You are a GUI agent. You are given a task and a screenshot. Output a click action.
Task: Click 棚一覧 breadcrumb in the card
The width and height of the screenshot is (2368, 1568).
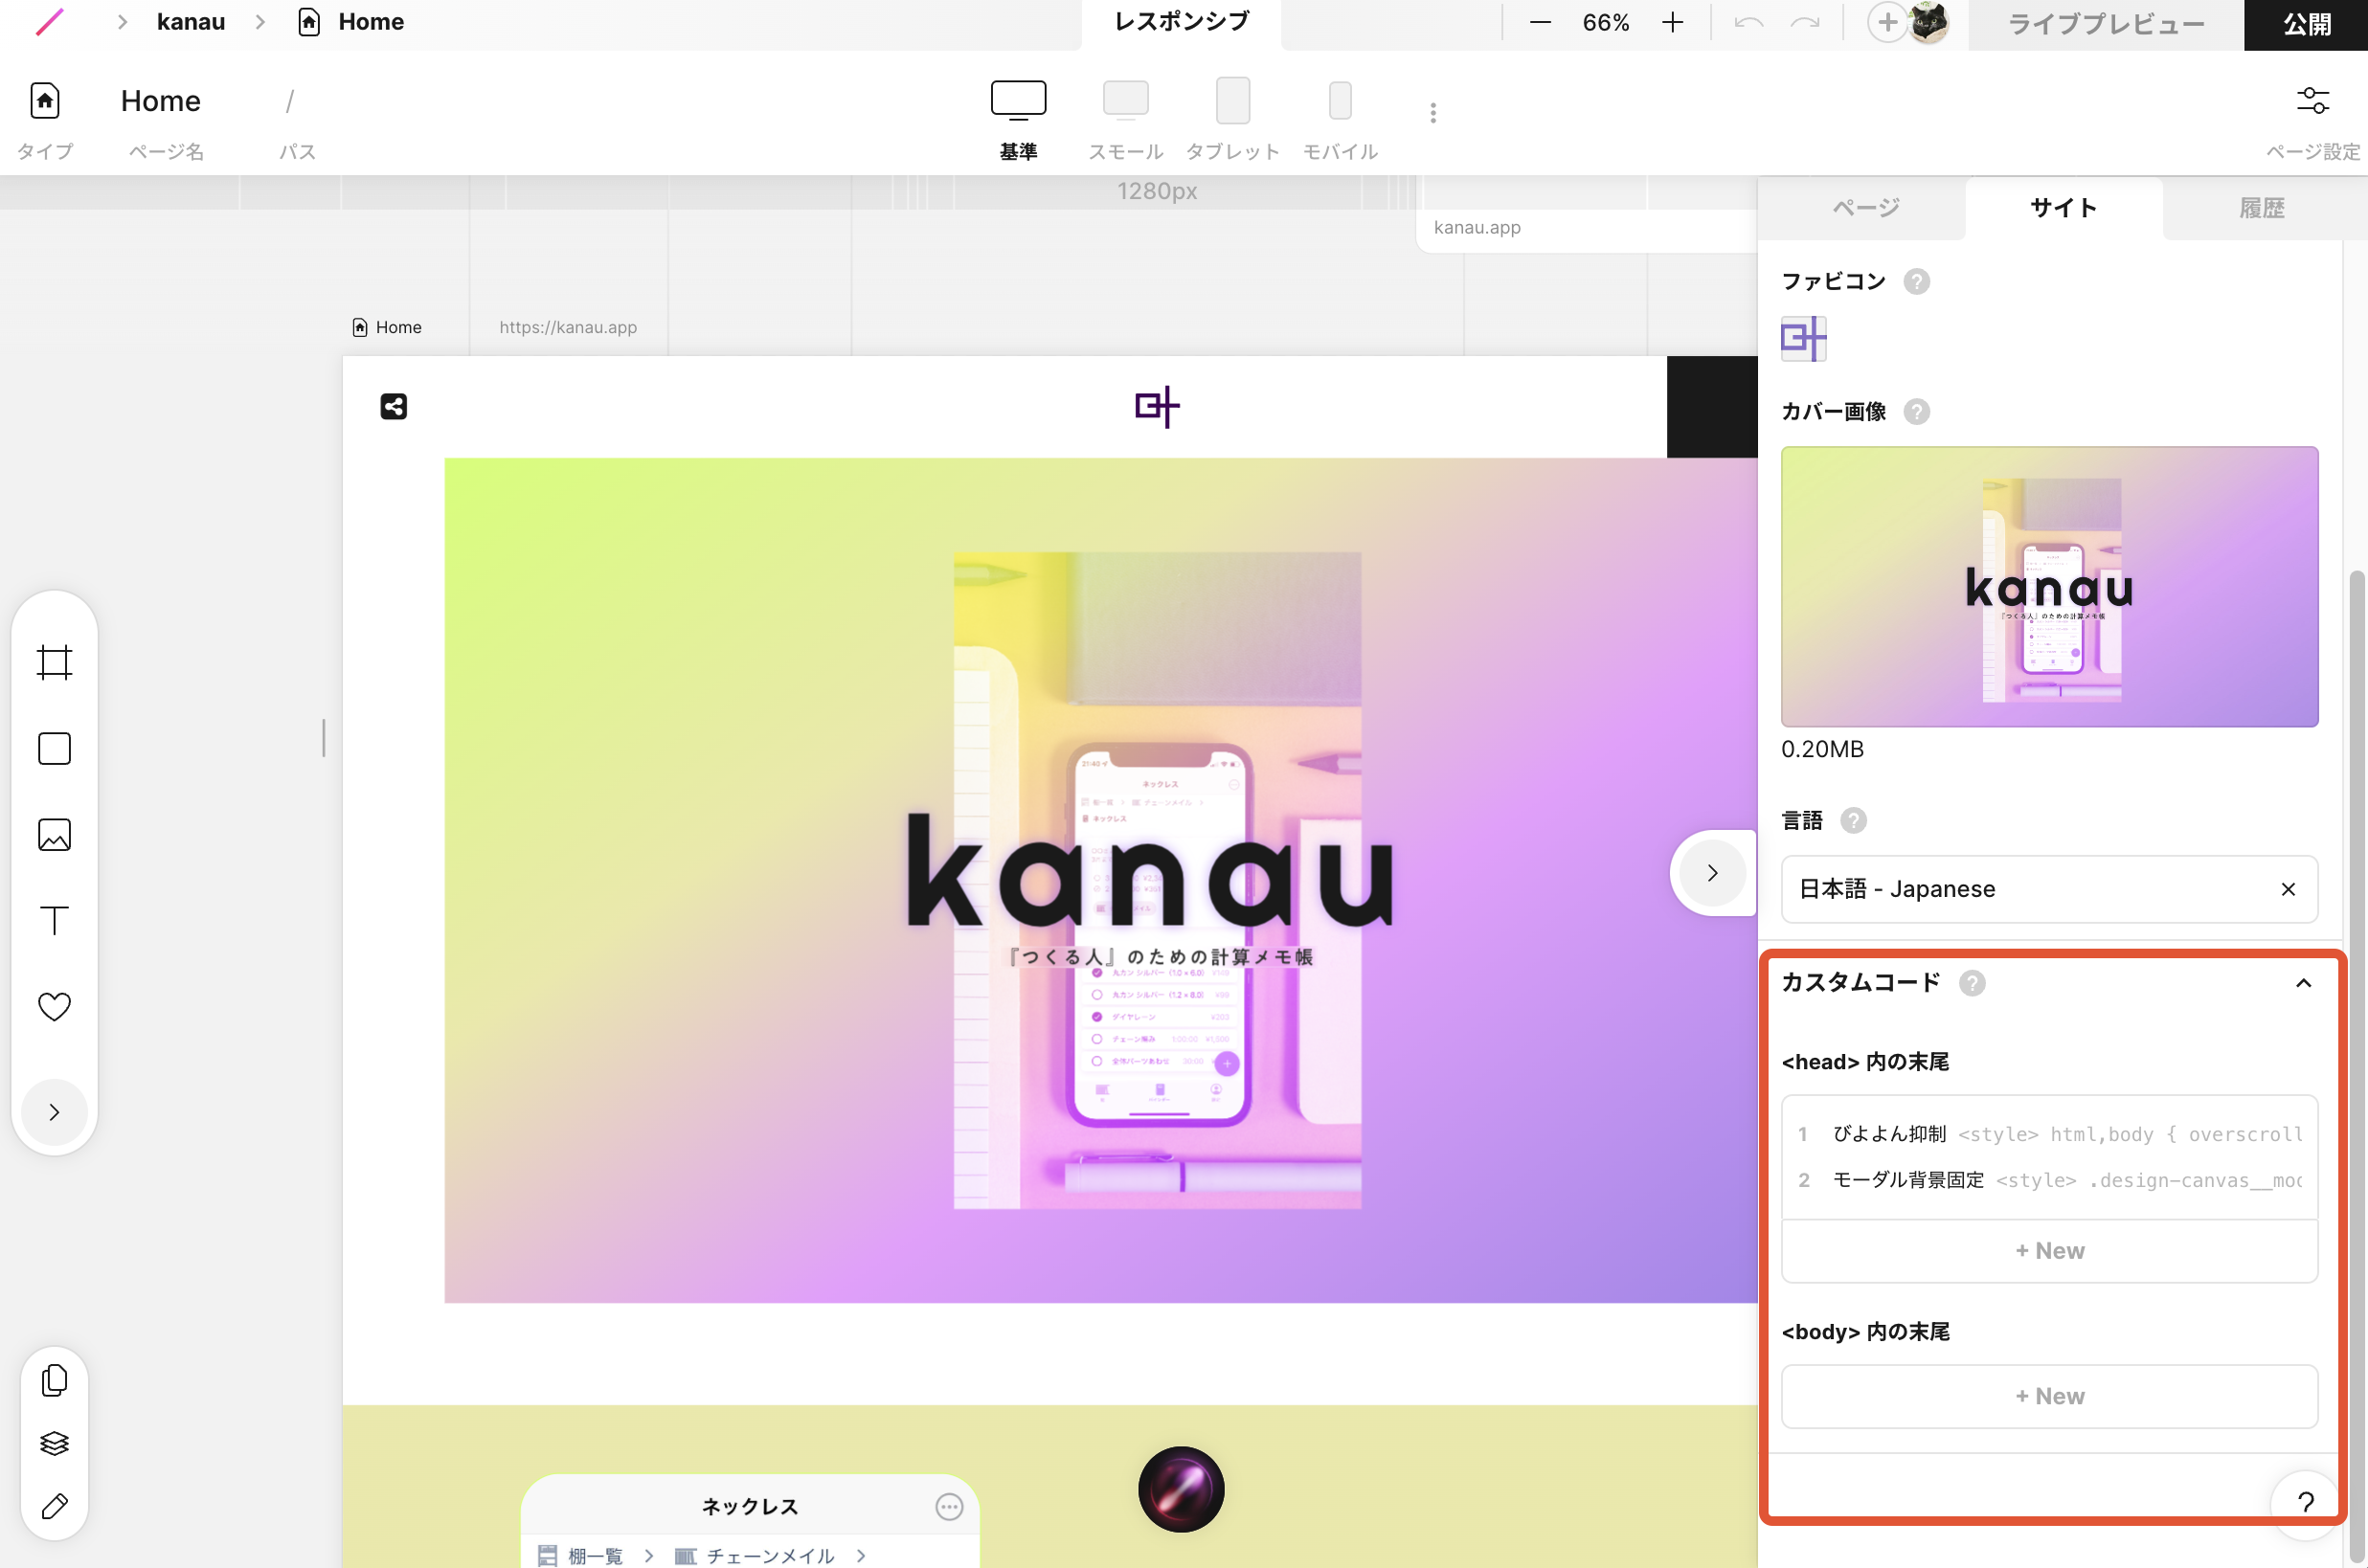tap(580, 1556)
